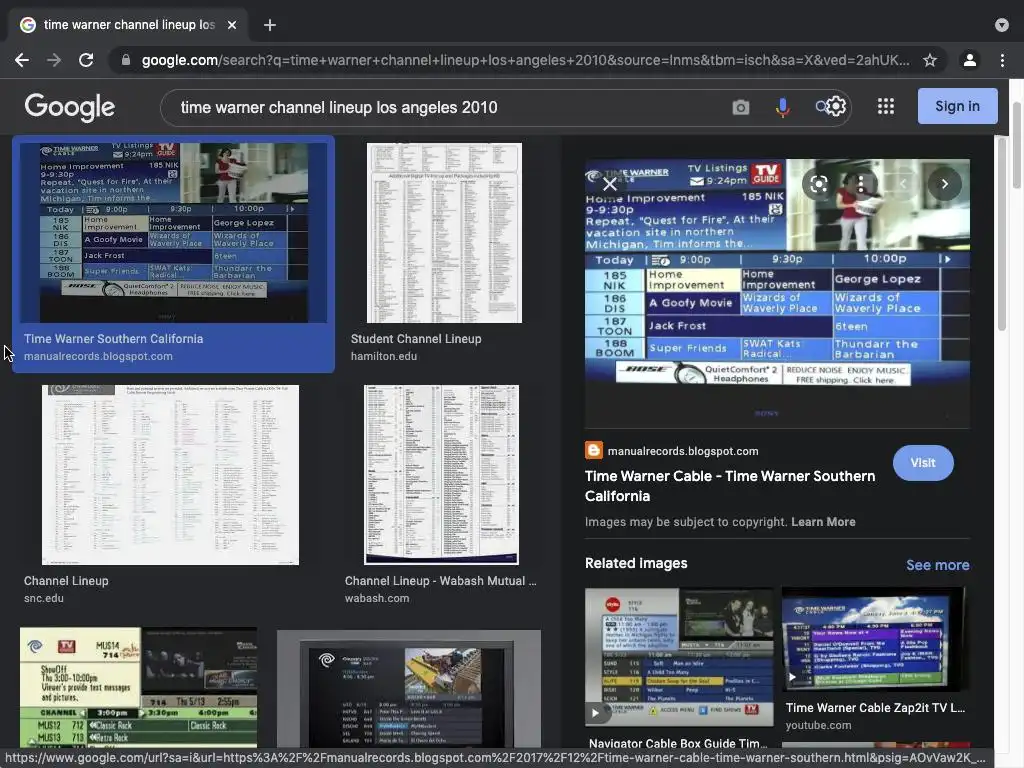Viewport: 1024px width, 768px height.
Task: Start voice search with microphone icon
Action: 782,107
